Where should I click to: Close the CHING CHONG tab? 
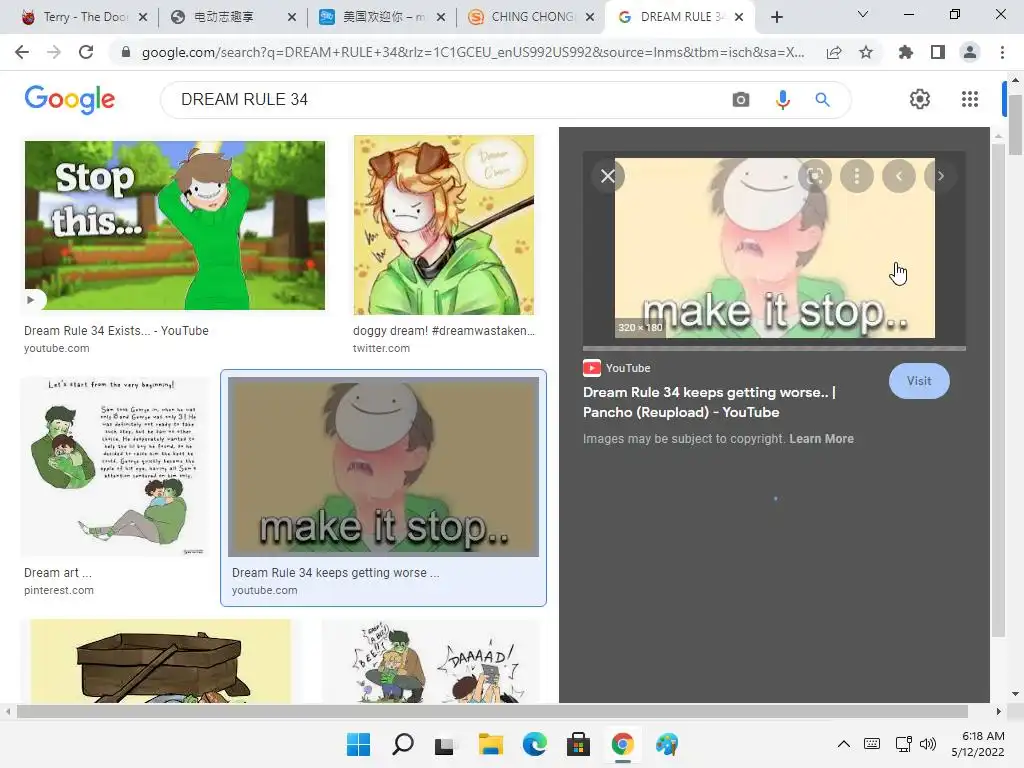[x=590, y=17]
